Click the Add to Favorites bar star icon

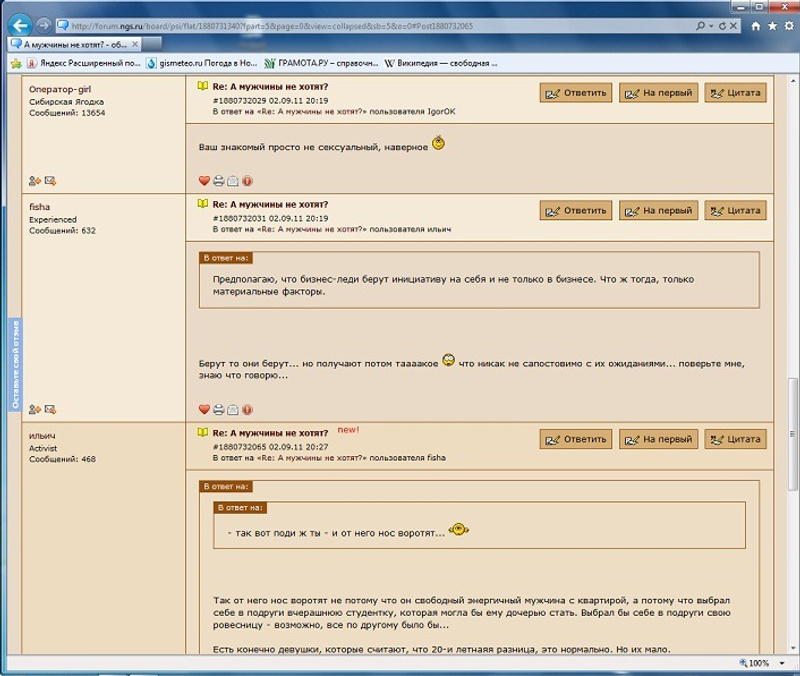click(x=16, y=63)
